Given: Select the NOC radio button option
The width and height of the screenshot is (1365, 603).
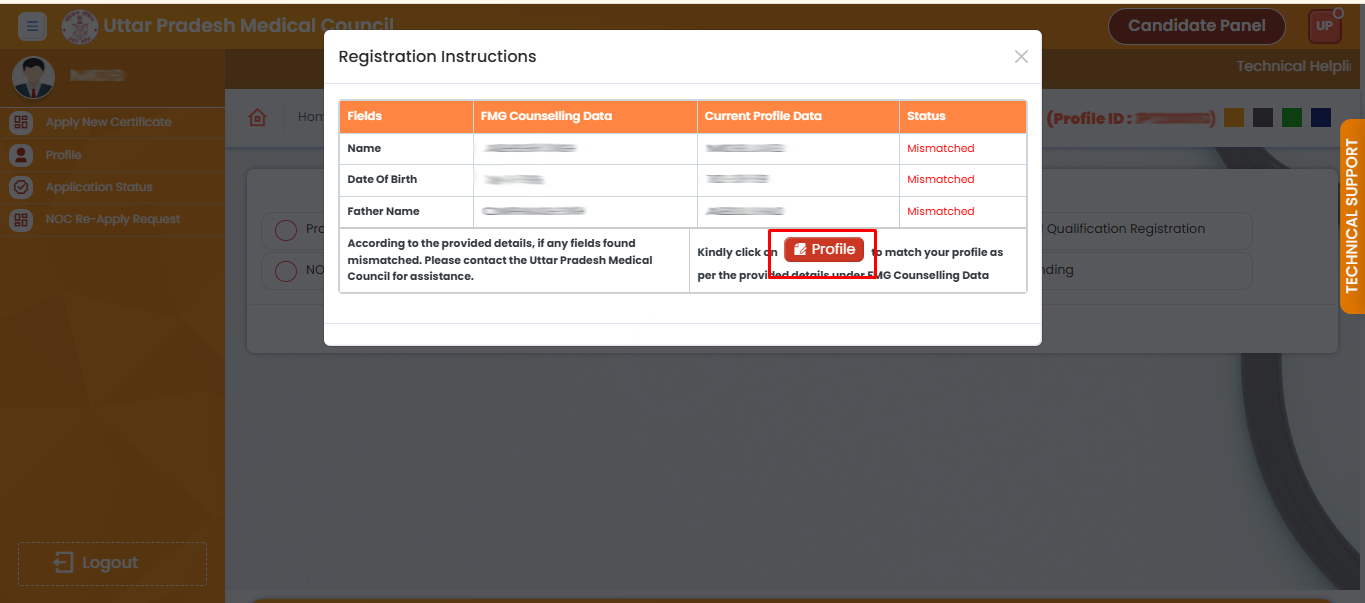Looking at the screenshot, I should click(285, 271).
